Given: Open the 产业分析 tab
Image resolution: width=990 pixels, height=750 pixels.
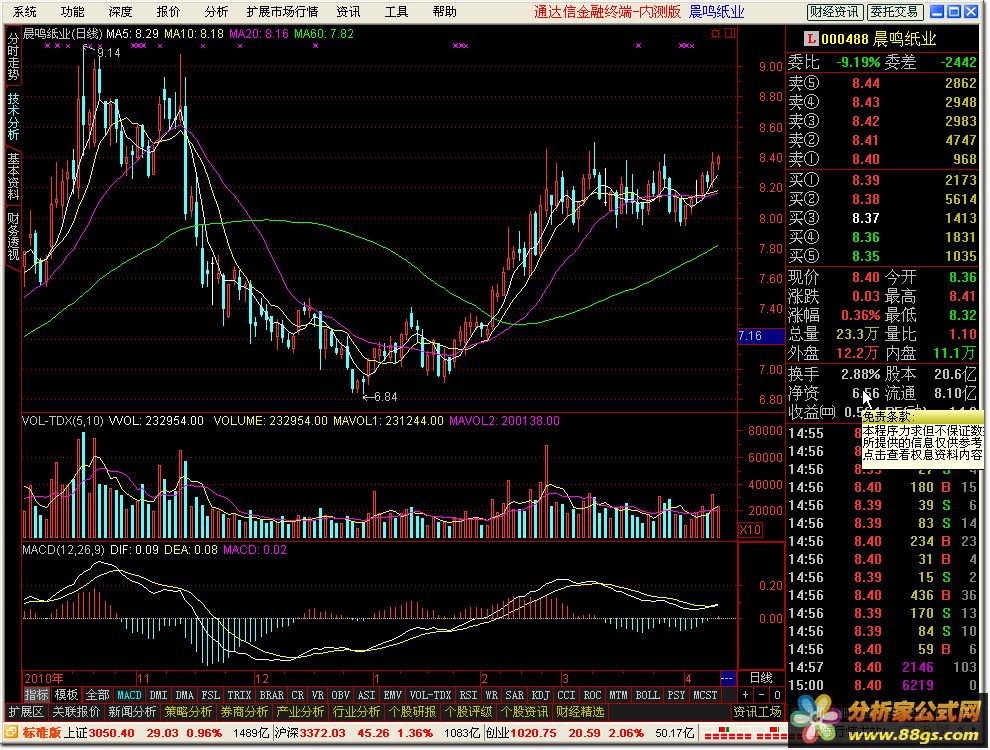Looking at the screenshot, I should click(x=301, y=712).
